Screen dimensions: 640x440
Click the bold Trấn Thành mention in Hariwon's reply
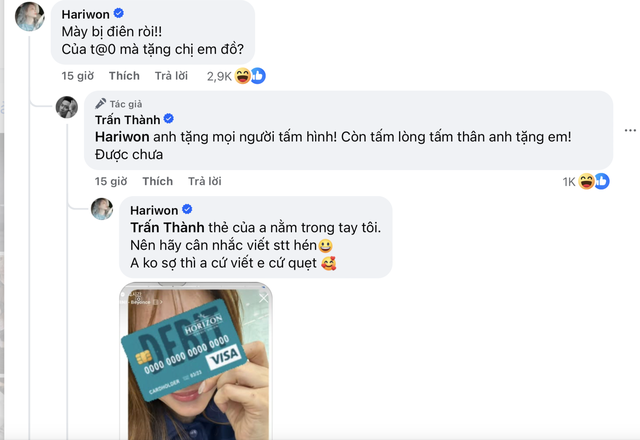167,227
